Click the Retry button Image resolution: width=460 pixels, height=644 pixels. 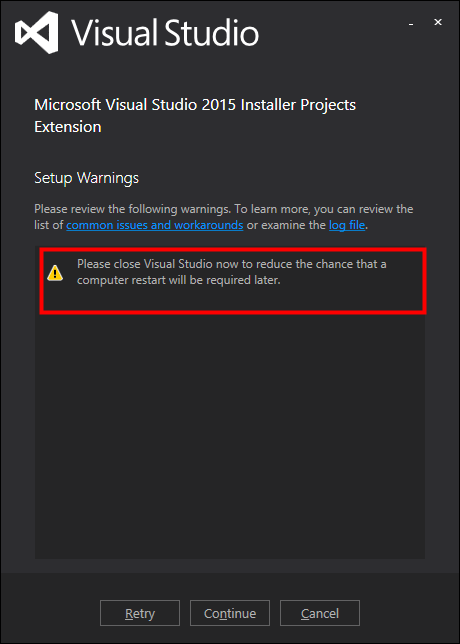click(x=140, y=613)
